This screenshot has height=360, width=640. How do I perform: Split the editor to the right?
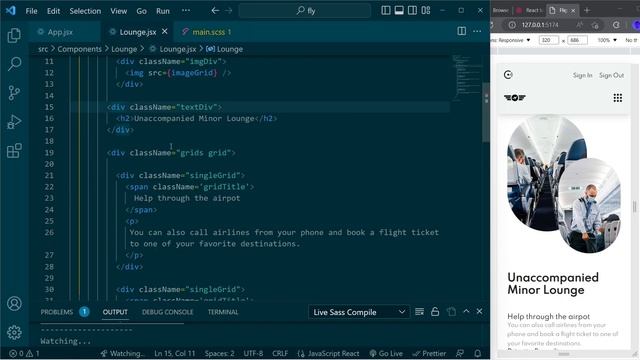[x=462, y=31]
